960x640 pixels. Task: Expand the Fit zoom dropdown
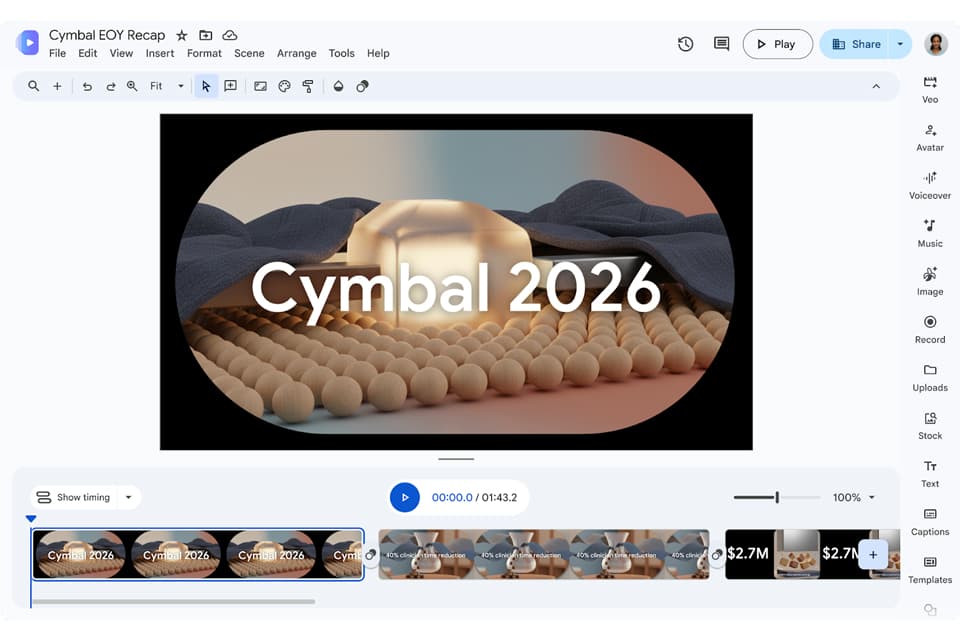[x=180, y=86]
